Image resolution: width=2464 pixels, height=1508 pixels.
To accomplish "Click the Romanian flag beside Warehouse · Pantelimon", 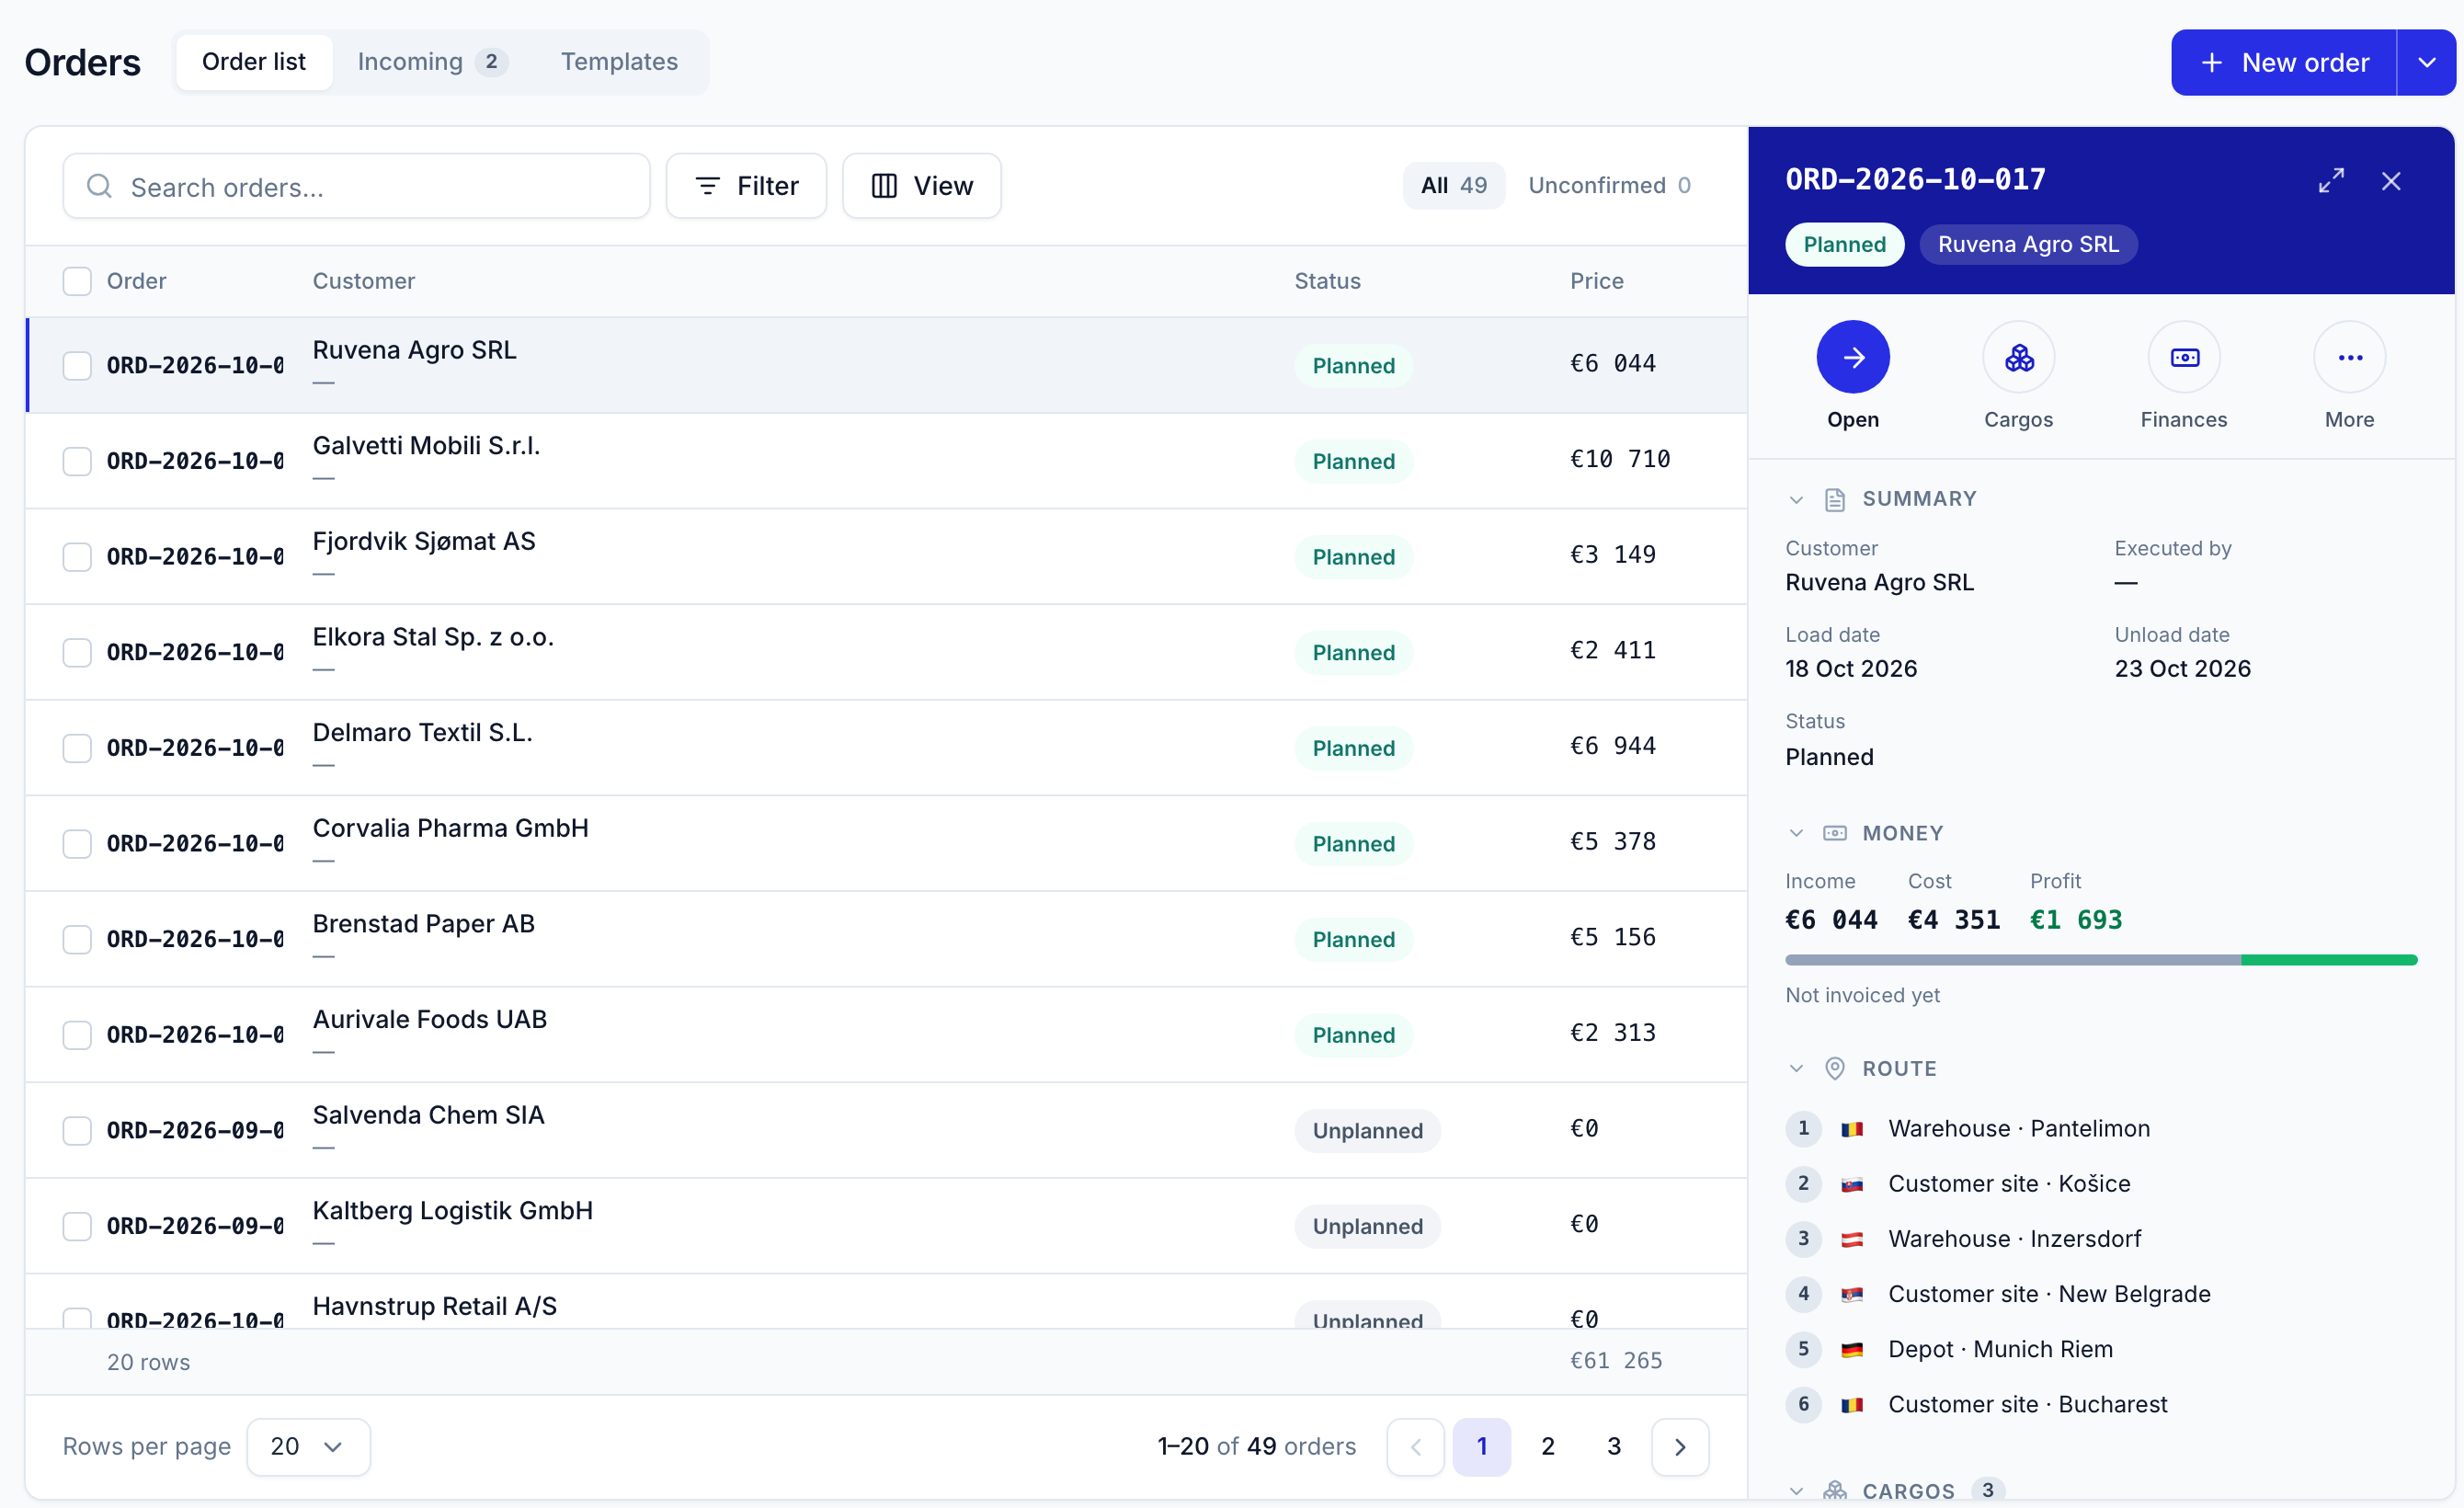I will click(x=1852, y=1129).
